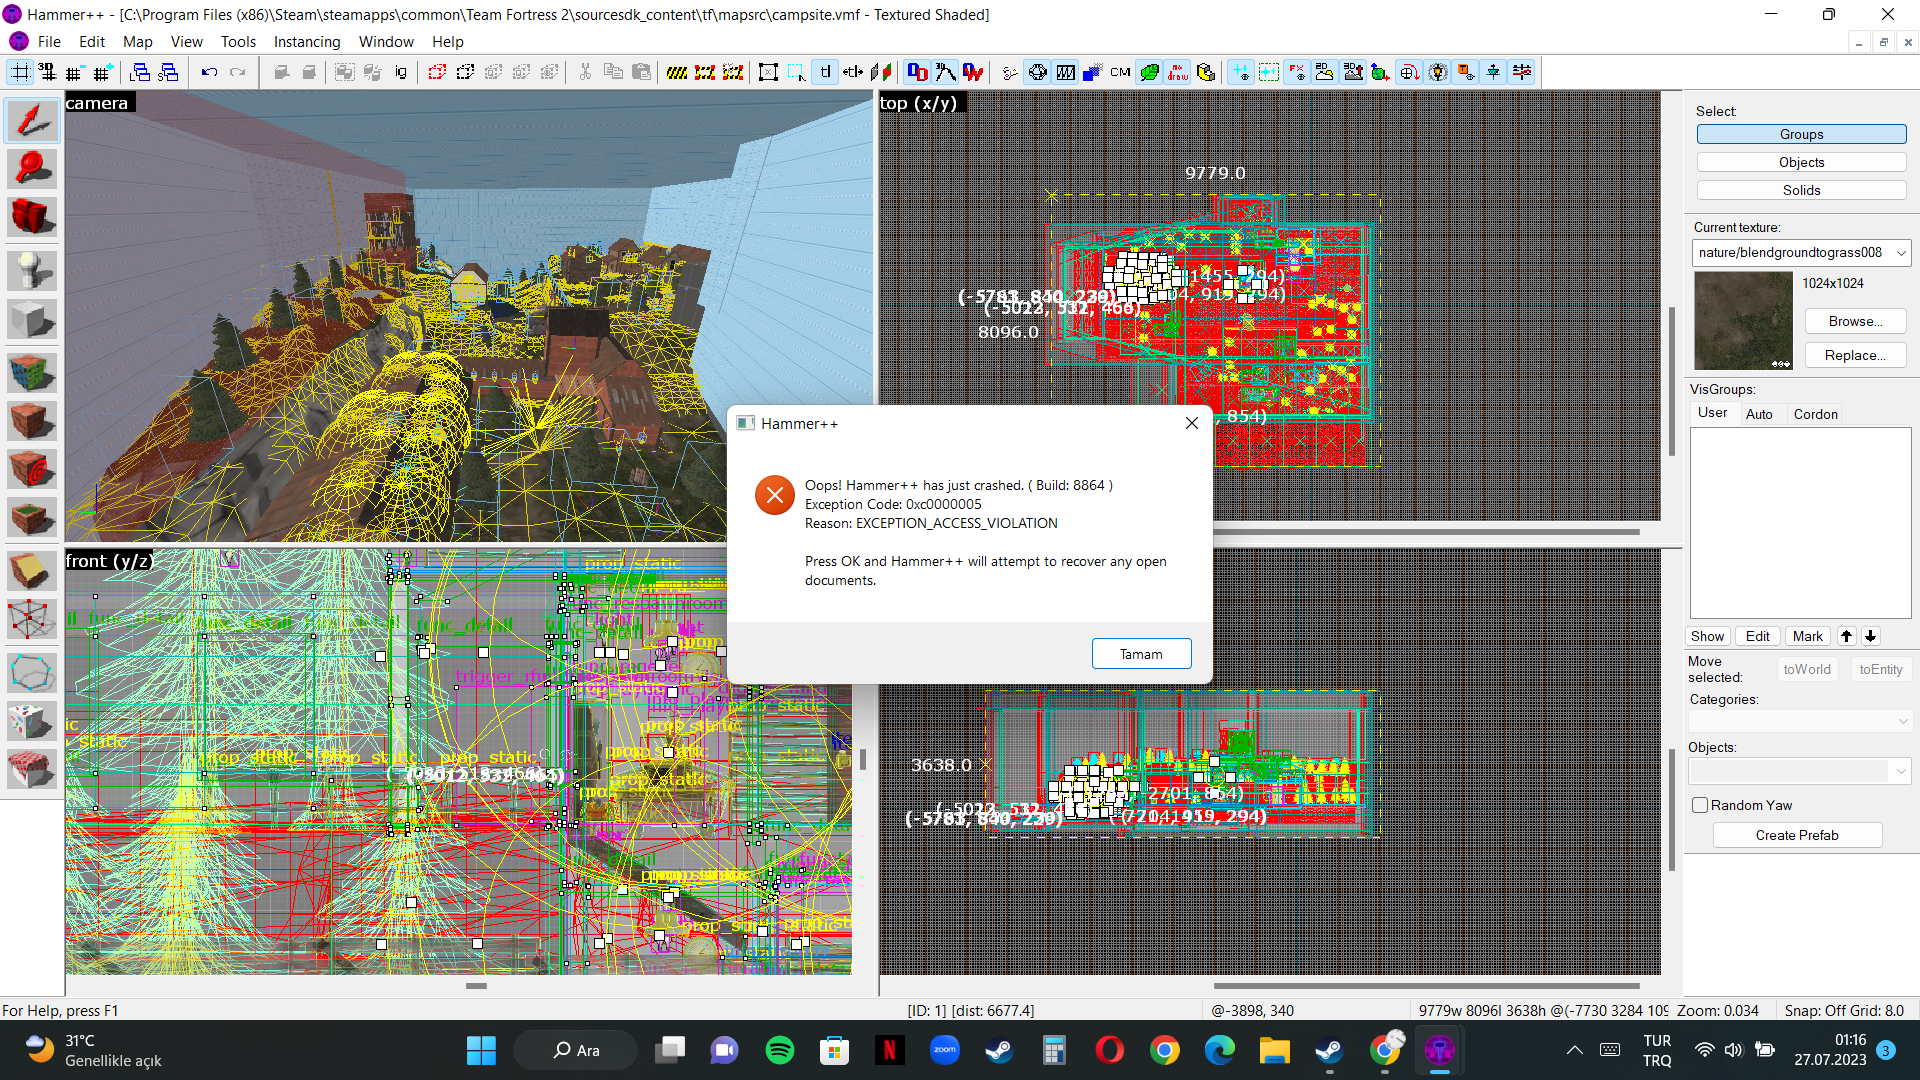Click the black dashed Hide Unselected icon

465,72
